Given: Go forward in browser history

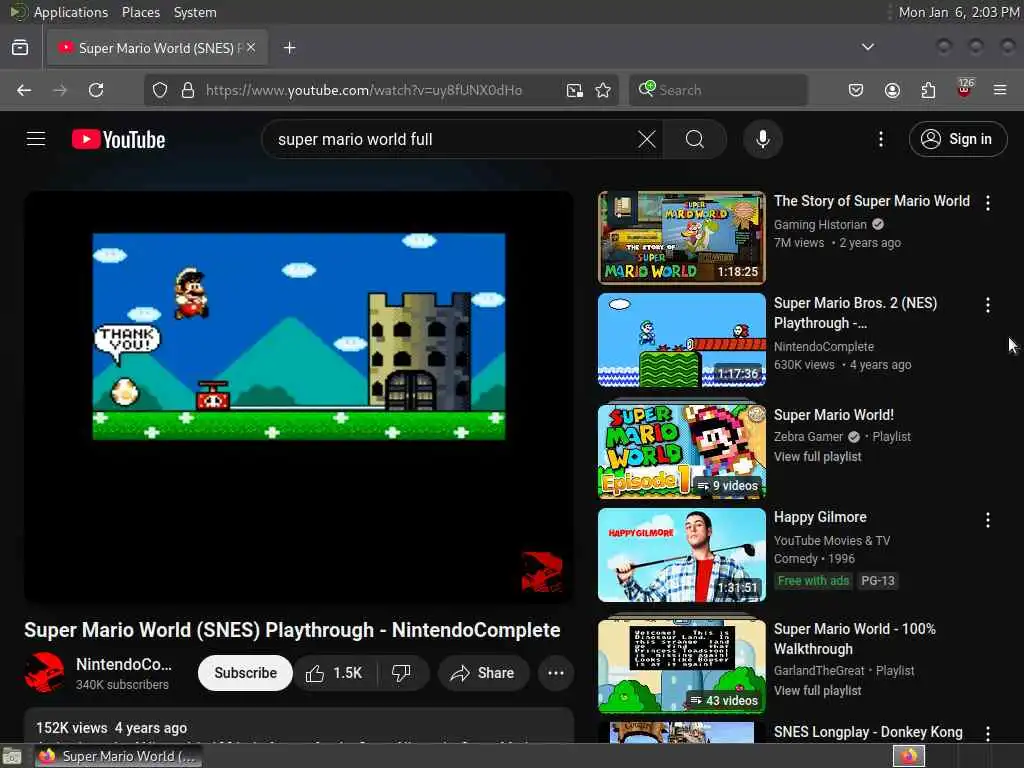Looking at the screenshot, I should [60, 90].
